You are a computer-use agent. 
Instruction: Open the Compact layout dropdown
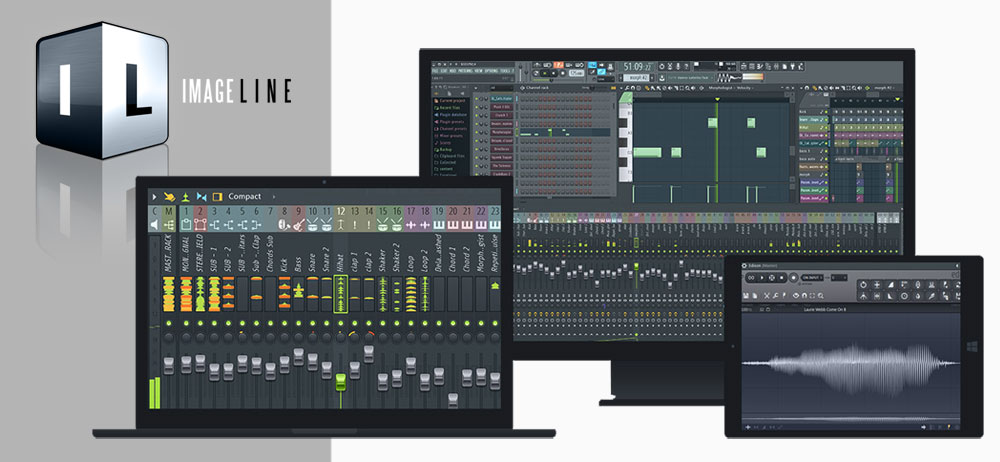pyautogui.click(x=245, y=197)
